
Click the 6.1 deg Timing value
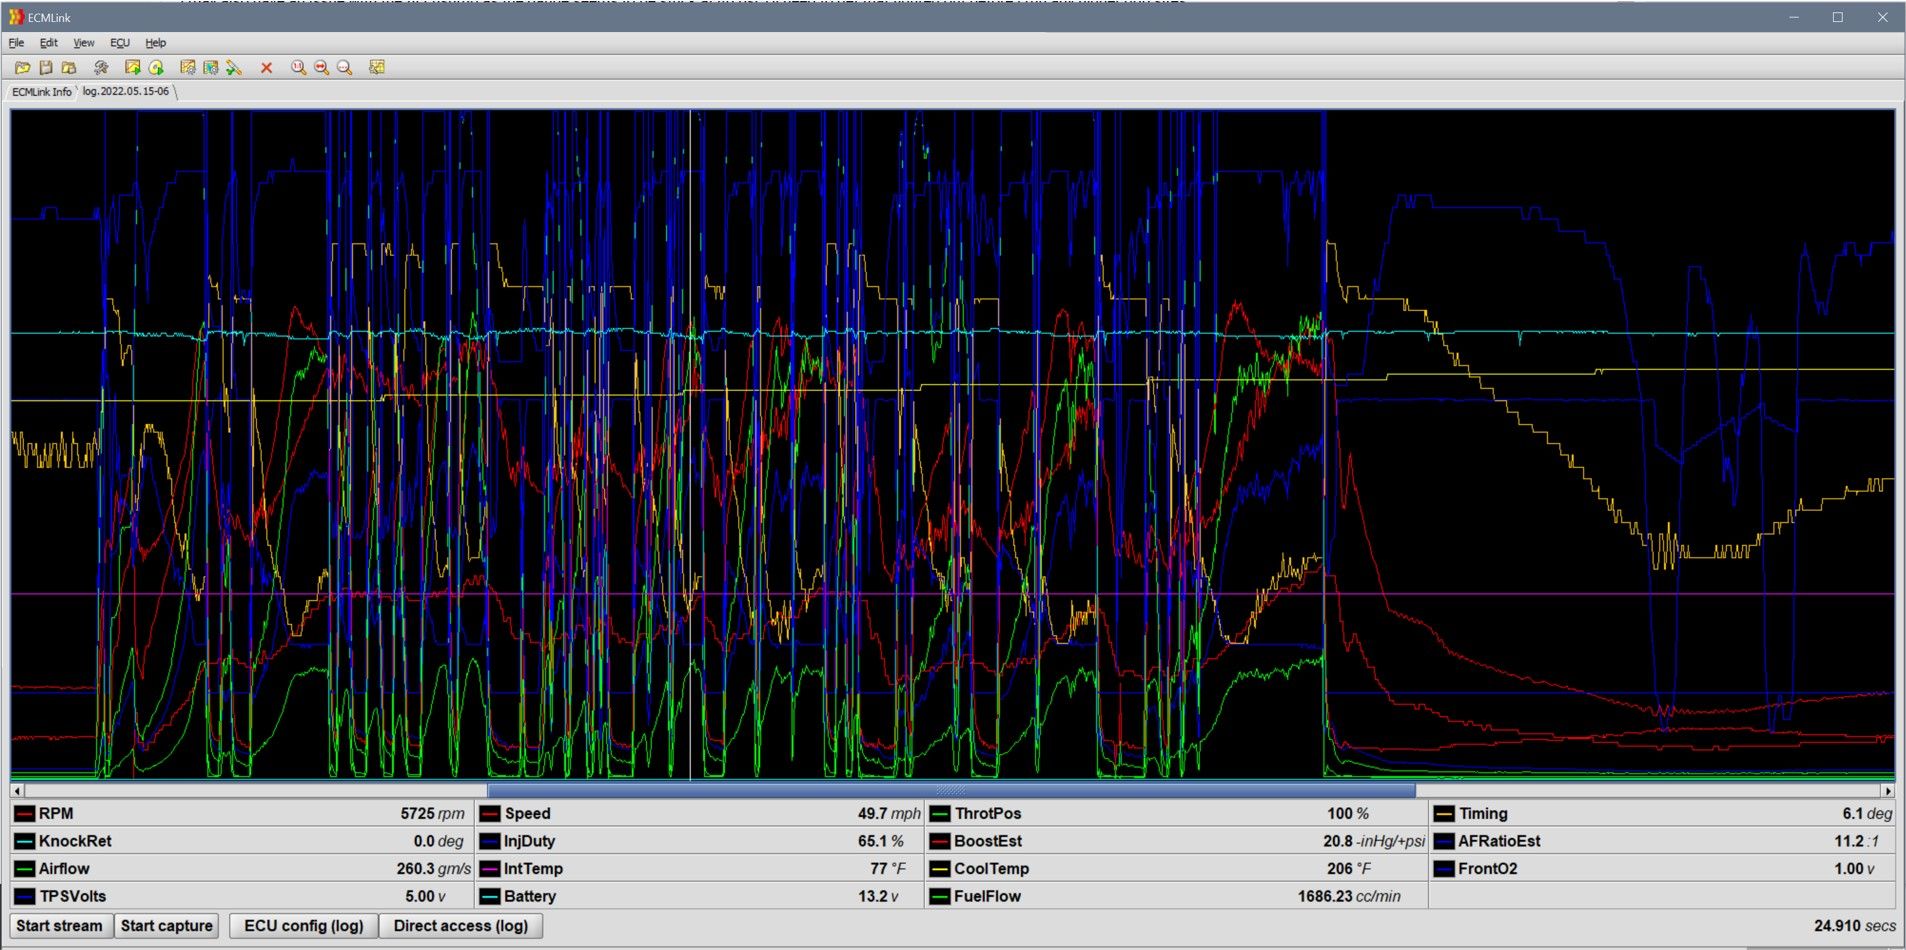[1867, 814]
